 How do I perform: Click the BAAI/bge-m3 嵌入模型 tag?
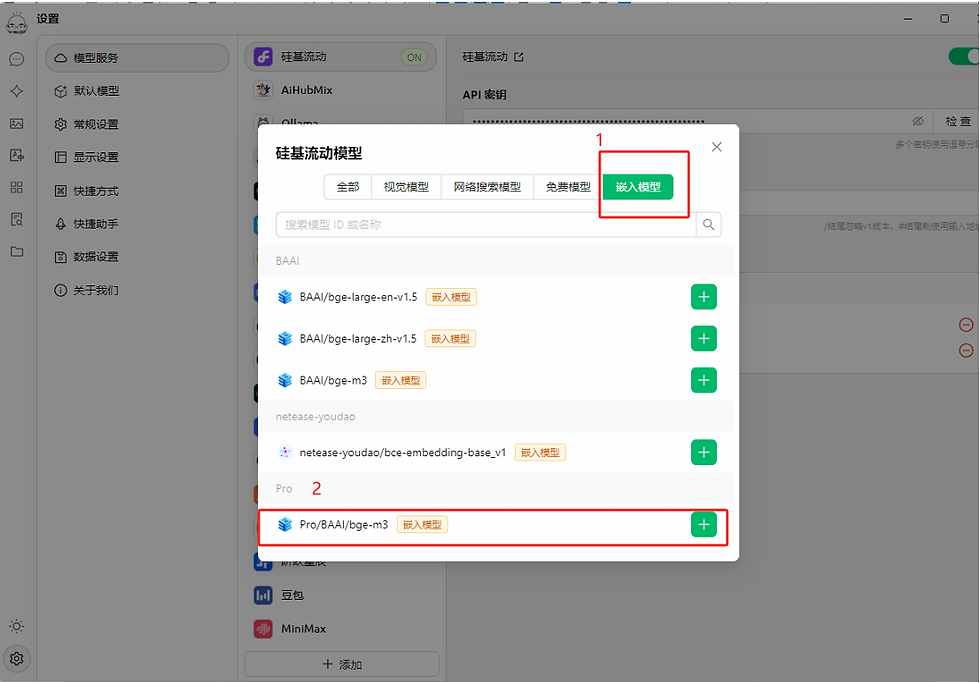401,380
